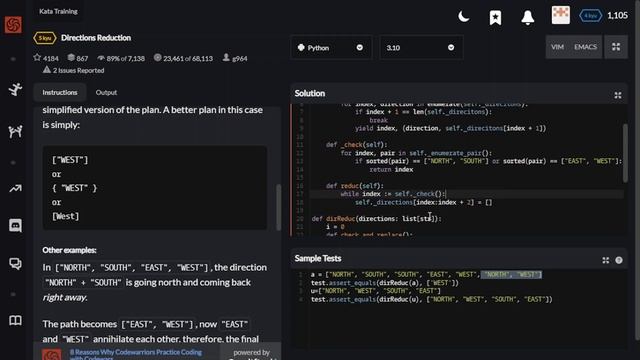
Task: Click the ["WEST"] code block line
Action: [x=70, y=160]
